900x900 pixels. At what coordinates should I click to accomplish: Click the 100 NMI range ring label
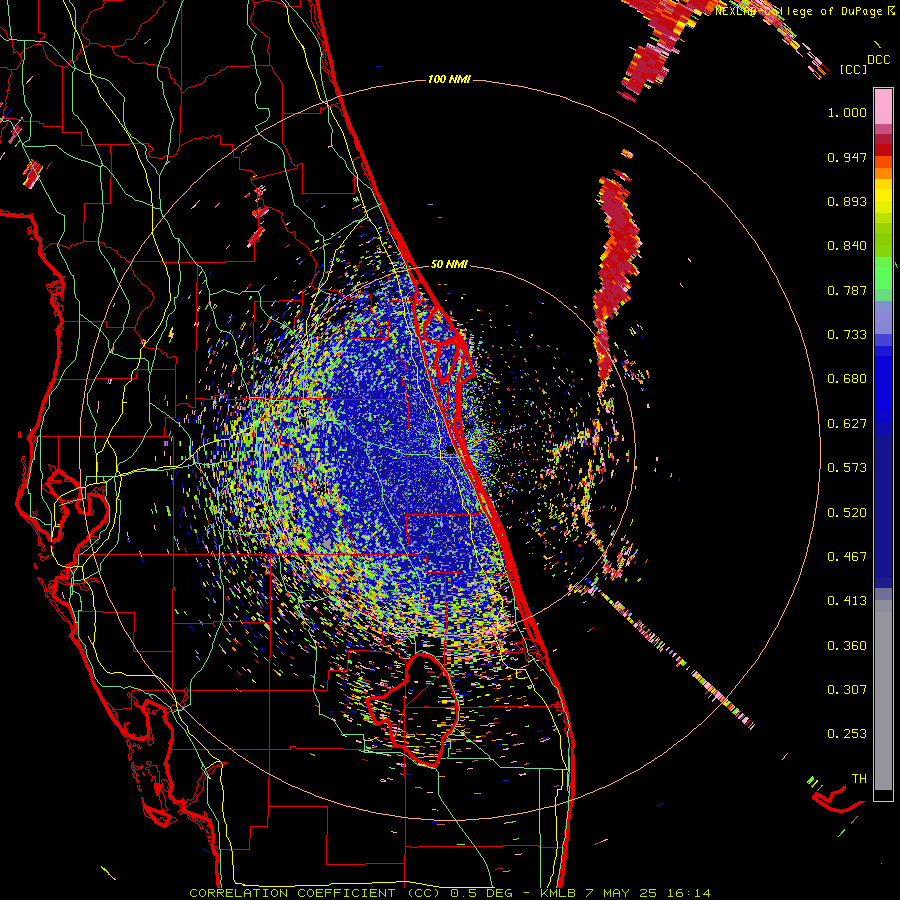[449, 79]
